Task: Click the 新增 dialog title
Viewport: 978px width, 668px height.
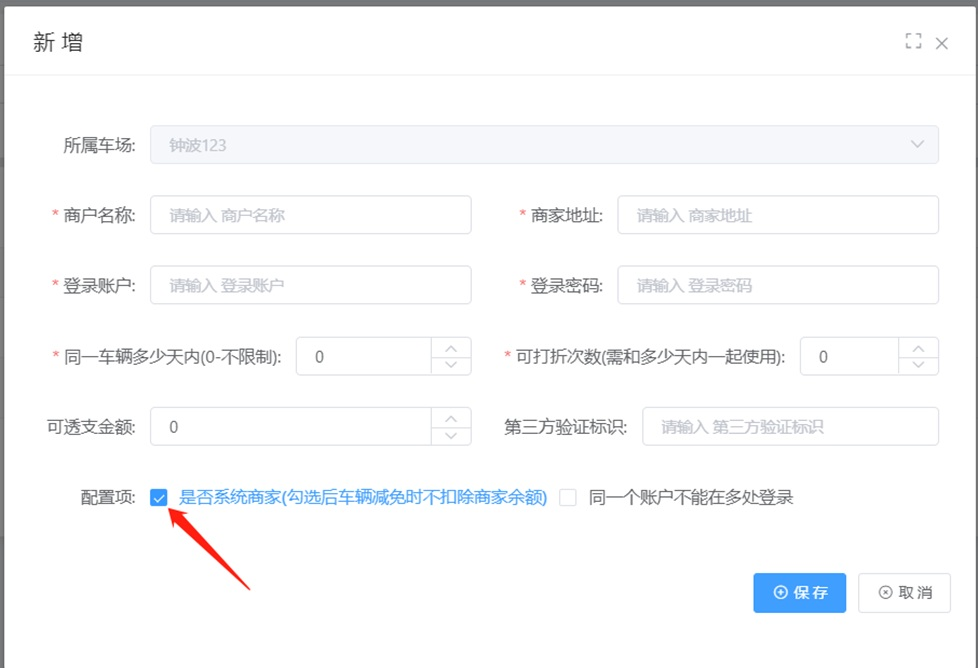Action: click(57, 42)
